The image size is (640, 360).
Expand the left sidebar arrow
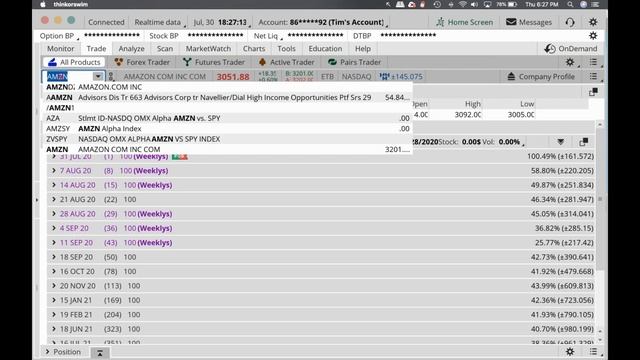[x=37, y=200]
